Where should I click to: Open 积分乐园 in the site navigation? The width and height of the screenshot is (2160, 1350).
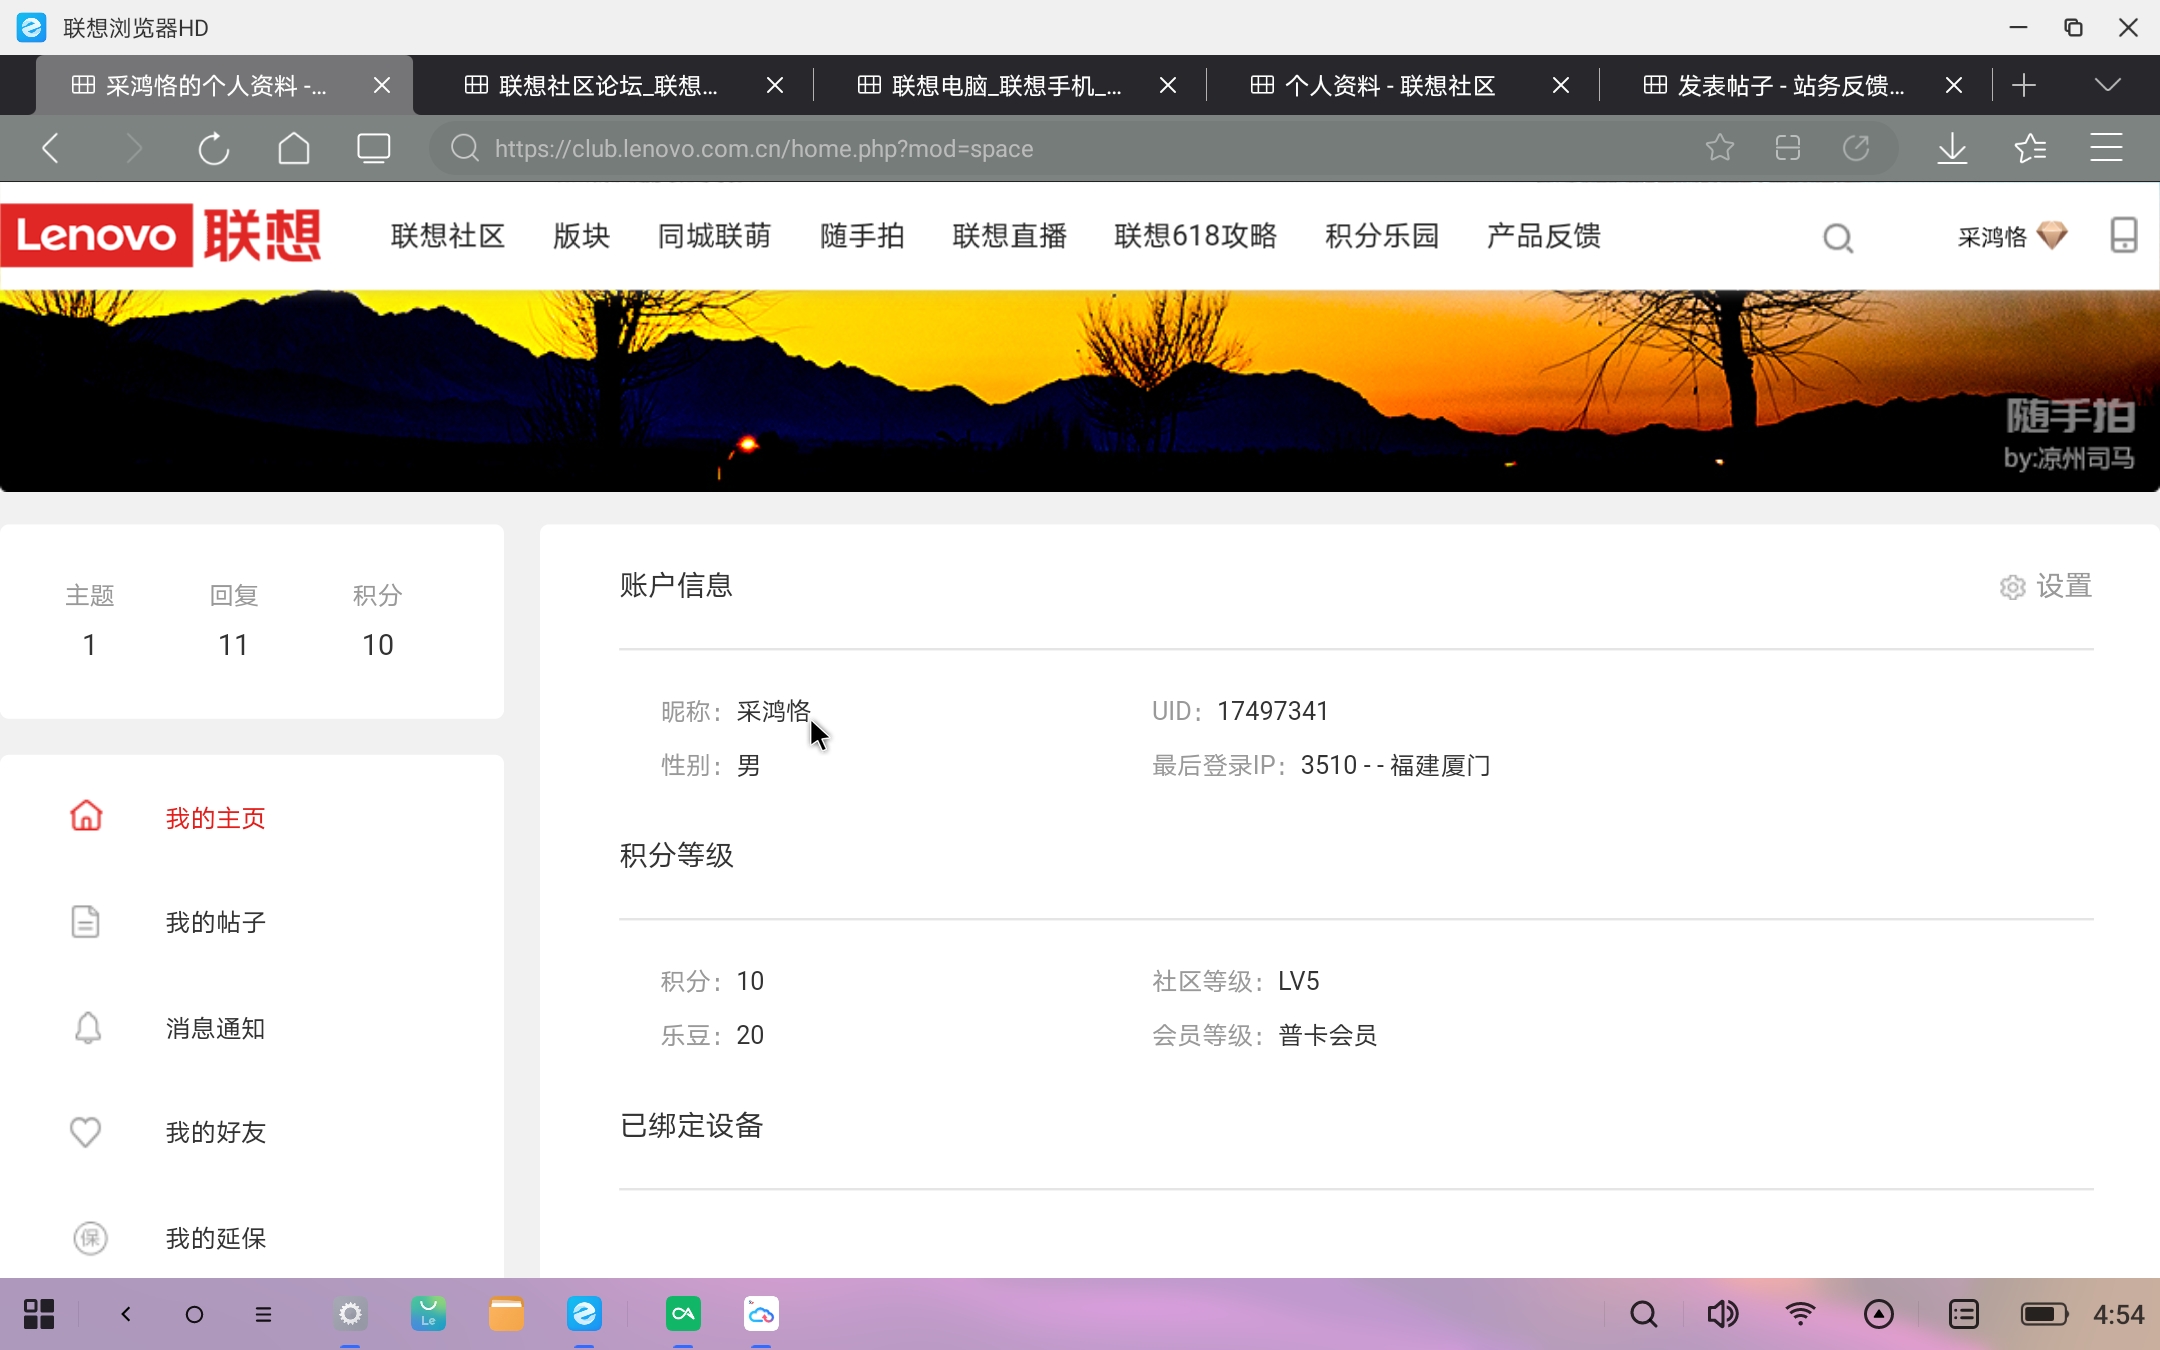(x=1381, y=236)
